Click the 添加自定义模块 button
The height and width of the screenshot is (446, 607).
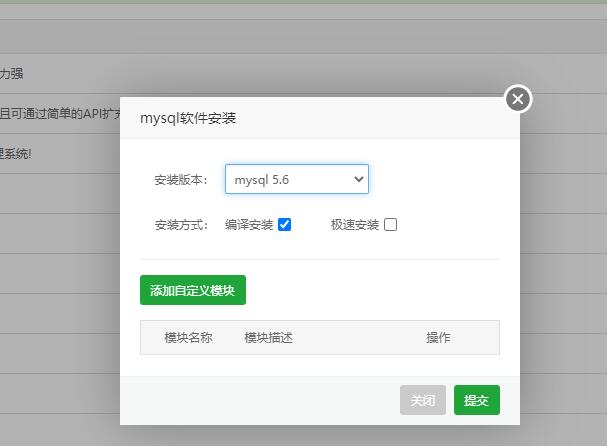(x=193, y=290)
